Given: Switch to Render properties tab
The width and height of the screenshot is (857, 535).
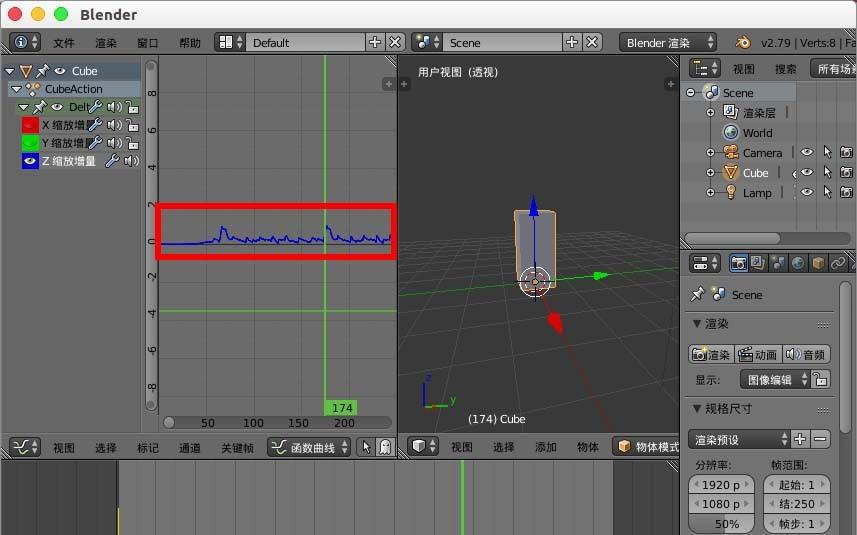Looking at the screenshot, I should 738,263.
